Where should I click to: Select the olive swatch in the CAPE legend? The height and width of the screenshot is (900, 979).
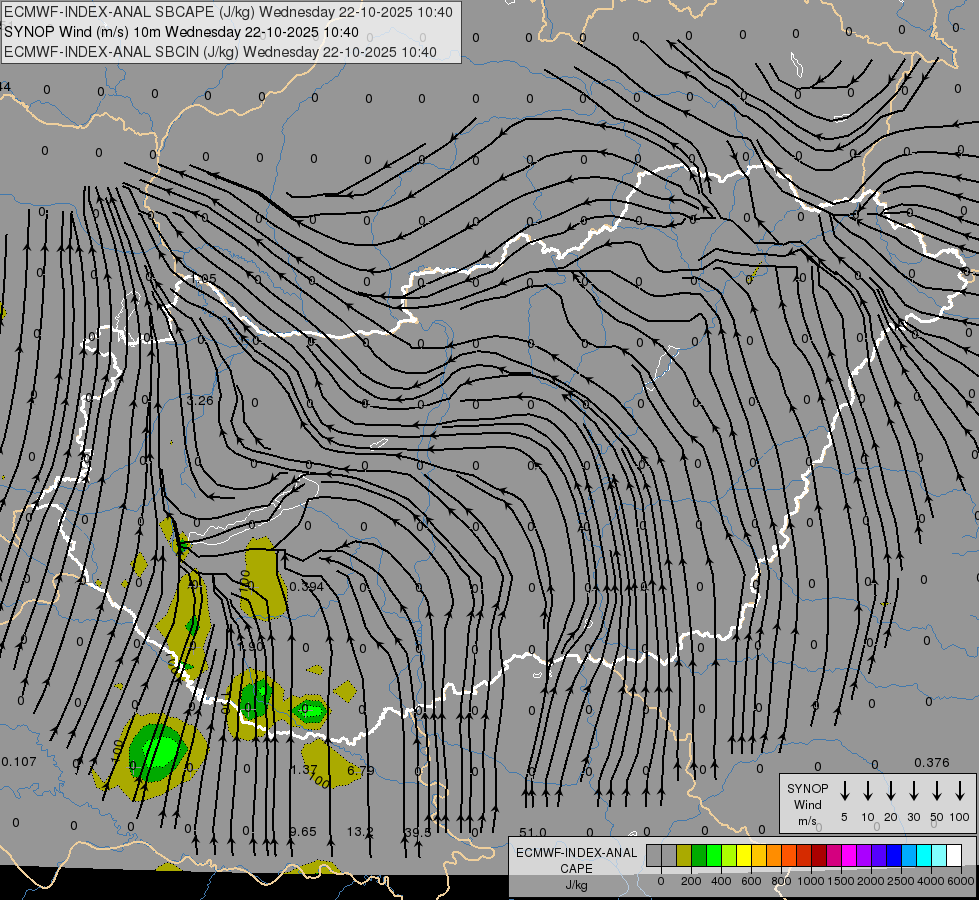coord(684,855)
